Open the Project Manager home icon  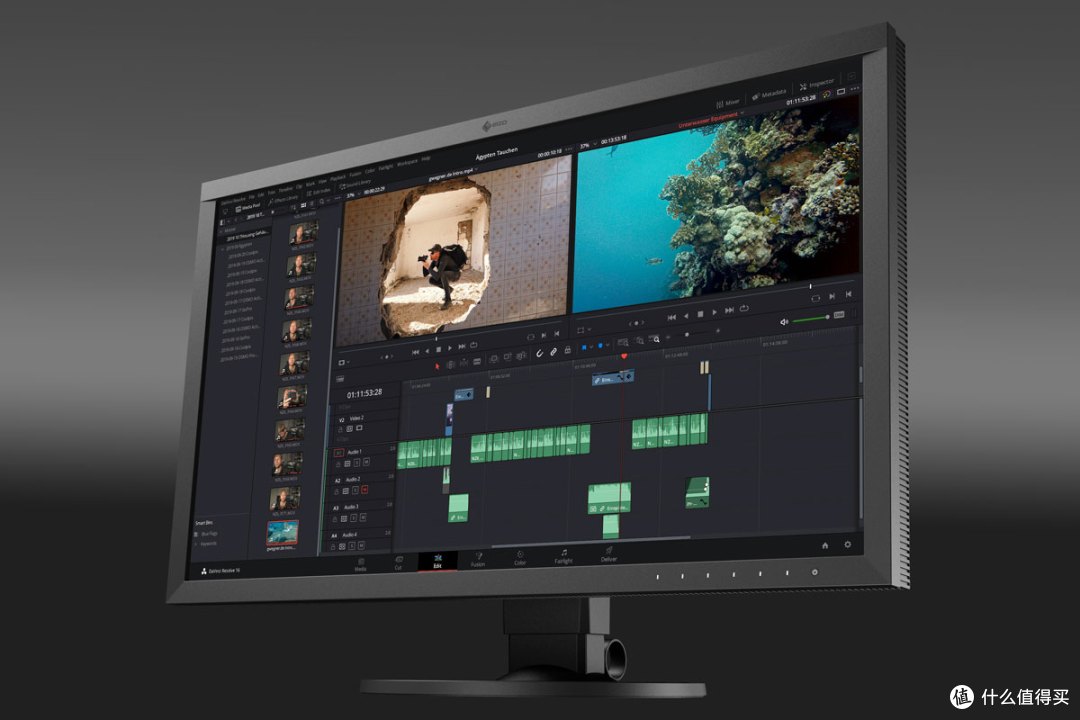pyautogui.click(x=825, y=546)
